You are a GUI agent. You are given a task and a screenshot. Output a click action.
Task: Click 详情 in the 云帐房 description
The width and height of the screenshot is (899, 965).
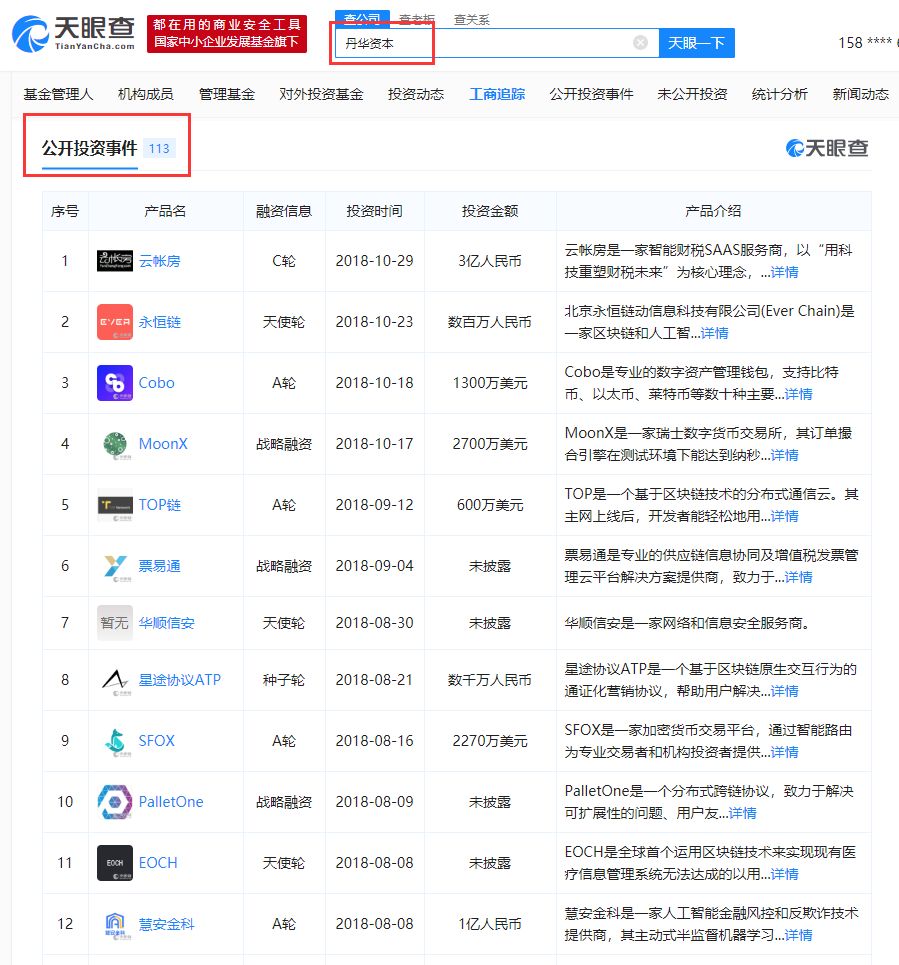[785, 272]
